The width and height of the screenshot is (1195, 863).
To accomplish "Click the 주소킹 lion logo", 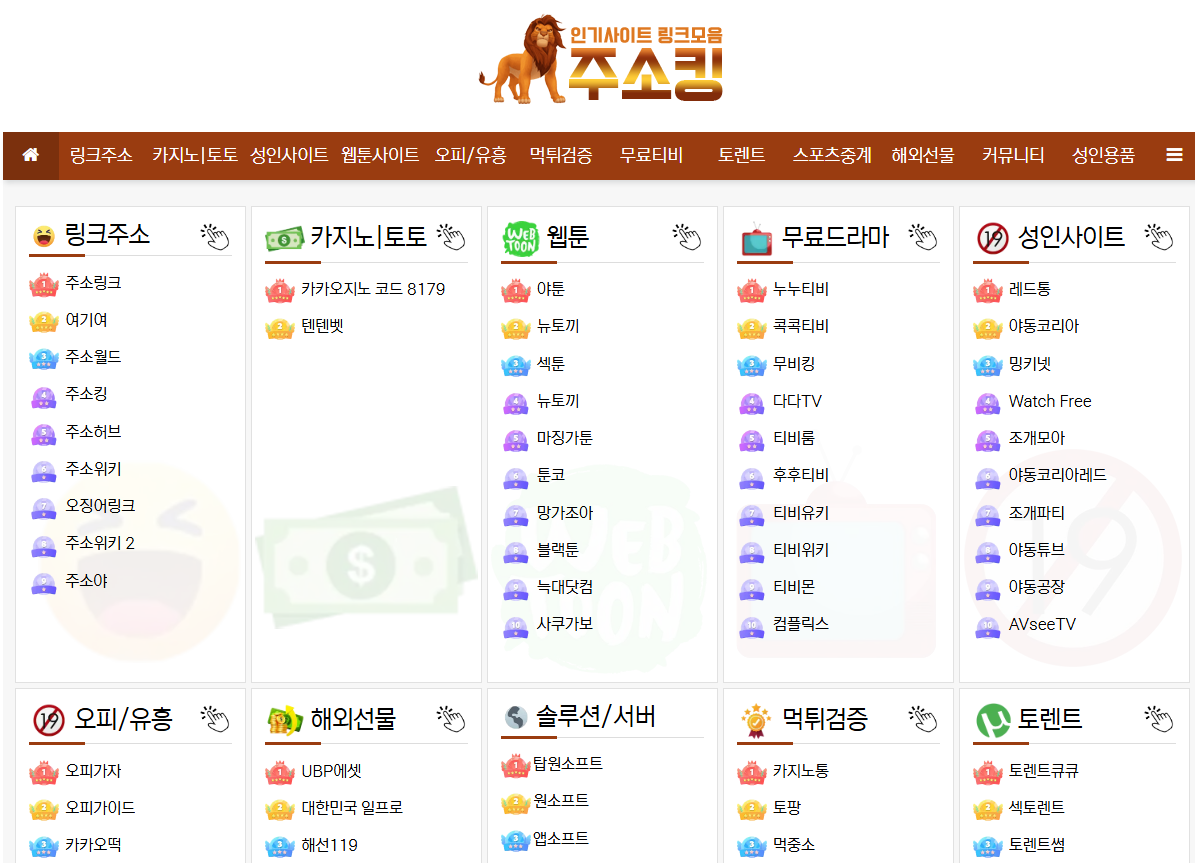I will [x=601, y=59].
